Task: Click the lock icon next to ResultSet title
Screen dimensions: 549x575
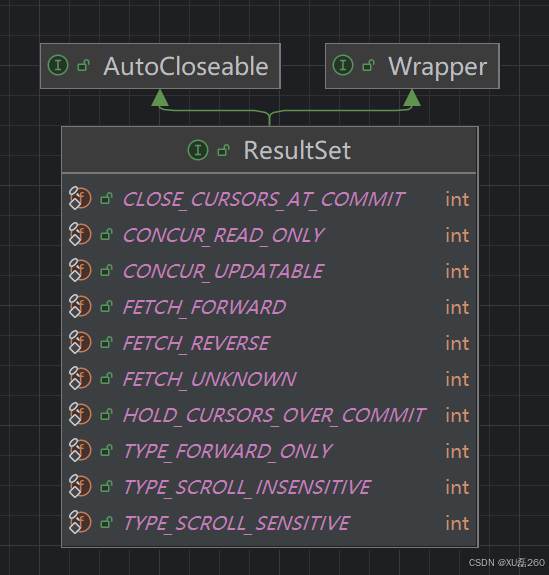Action: coord(224,150)
